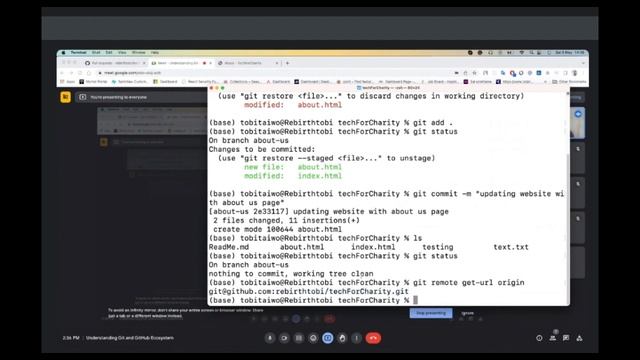Click the terminal prompt cursor line
640x360 pixels.
[x=313, y=300]
